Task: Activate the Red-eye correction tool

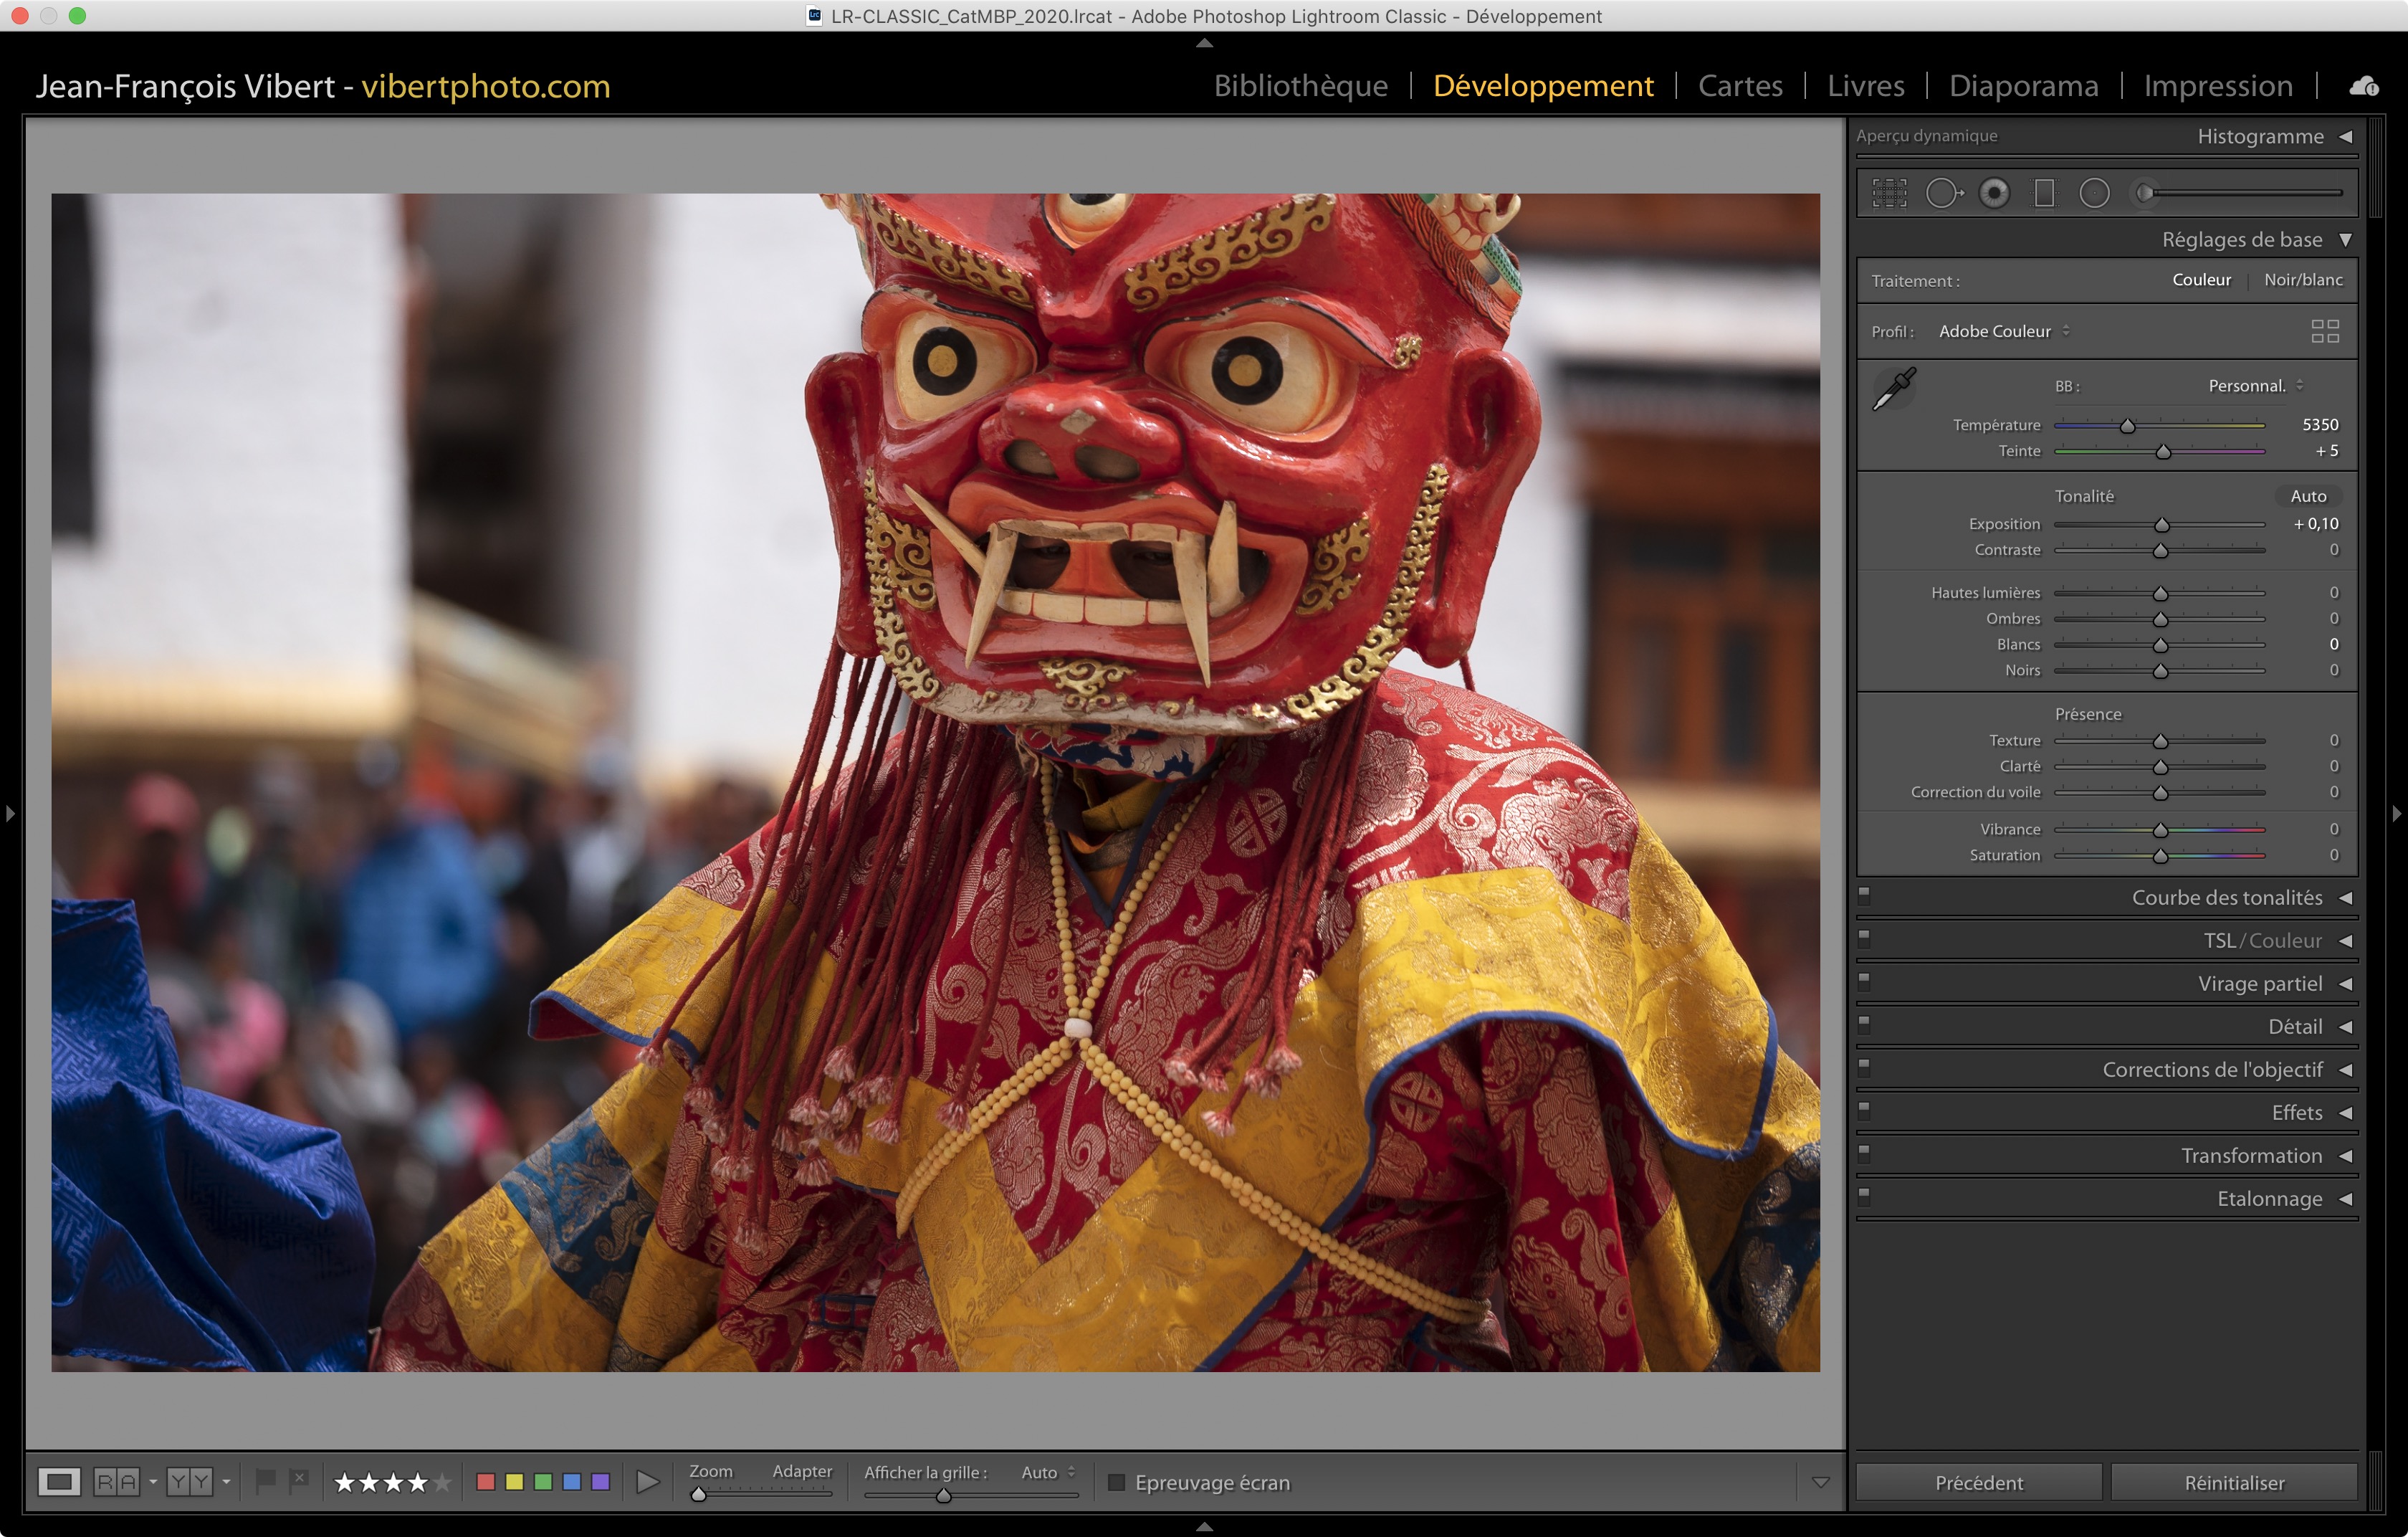Action: point(1994,193)
